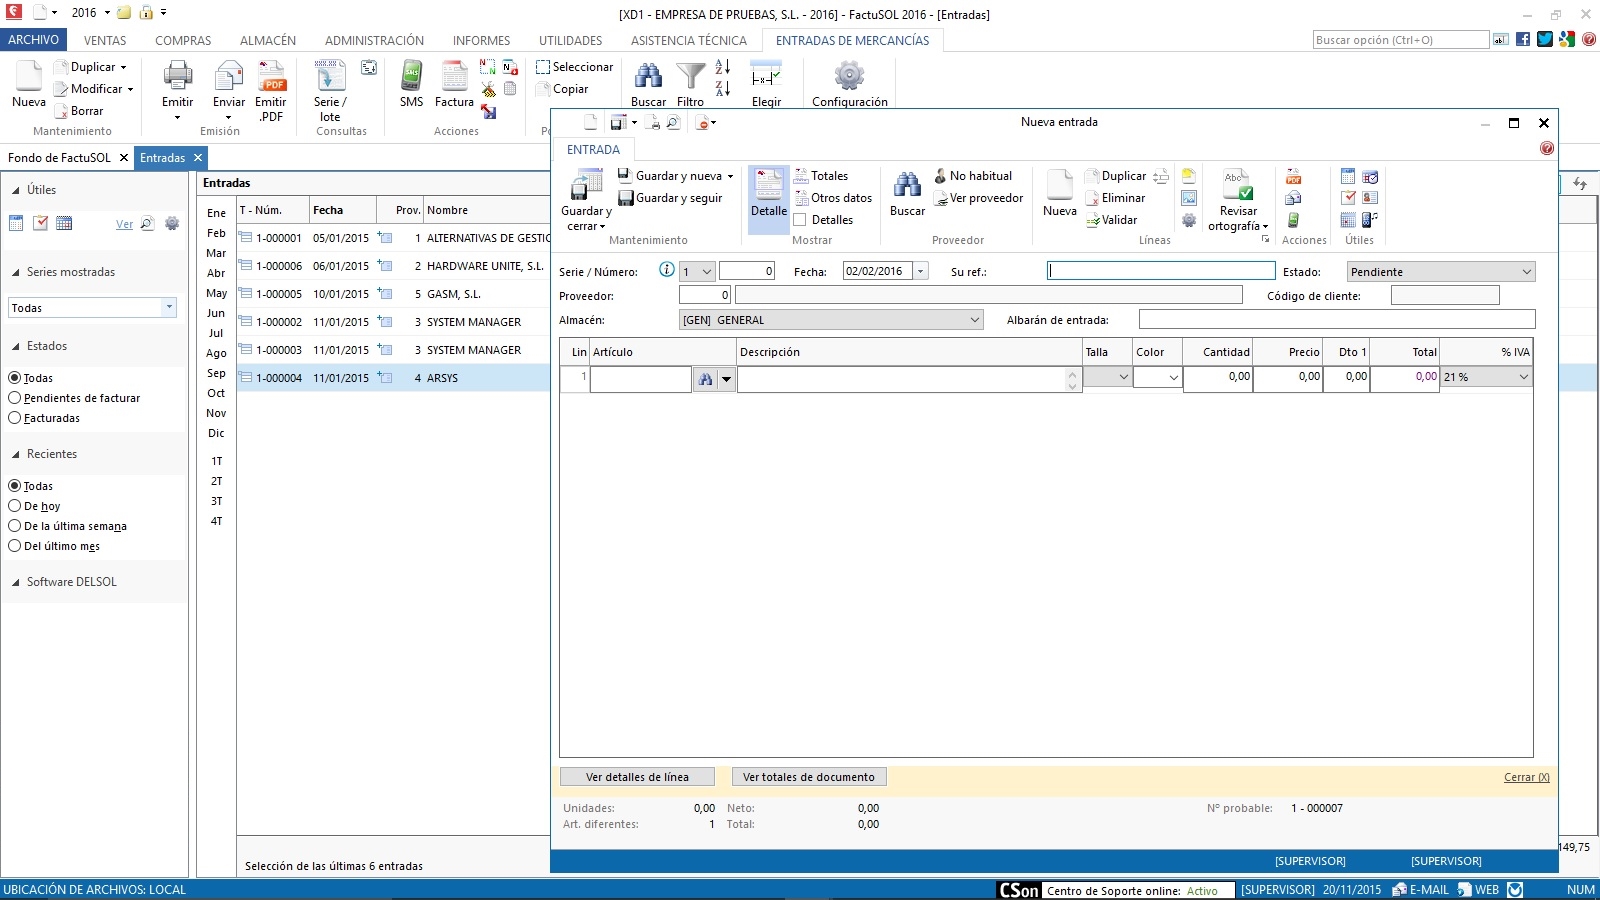Open Otros datos view
The width and height of the screenshot is (1600, 900).
coord(833,198)
